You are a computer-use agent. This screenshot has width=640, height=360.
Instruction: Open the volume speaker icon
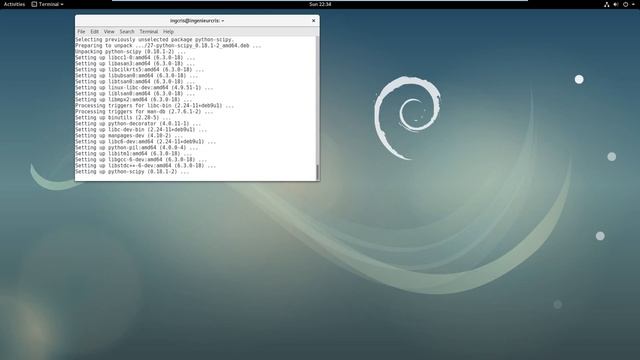[x=616, y=4]
